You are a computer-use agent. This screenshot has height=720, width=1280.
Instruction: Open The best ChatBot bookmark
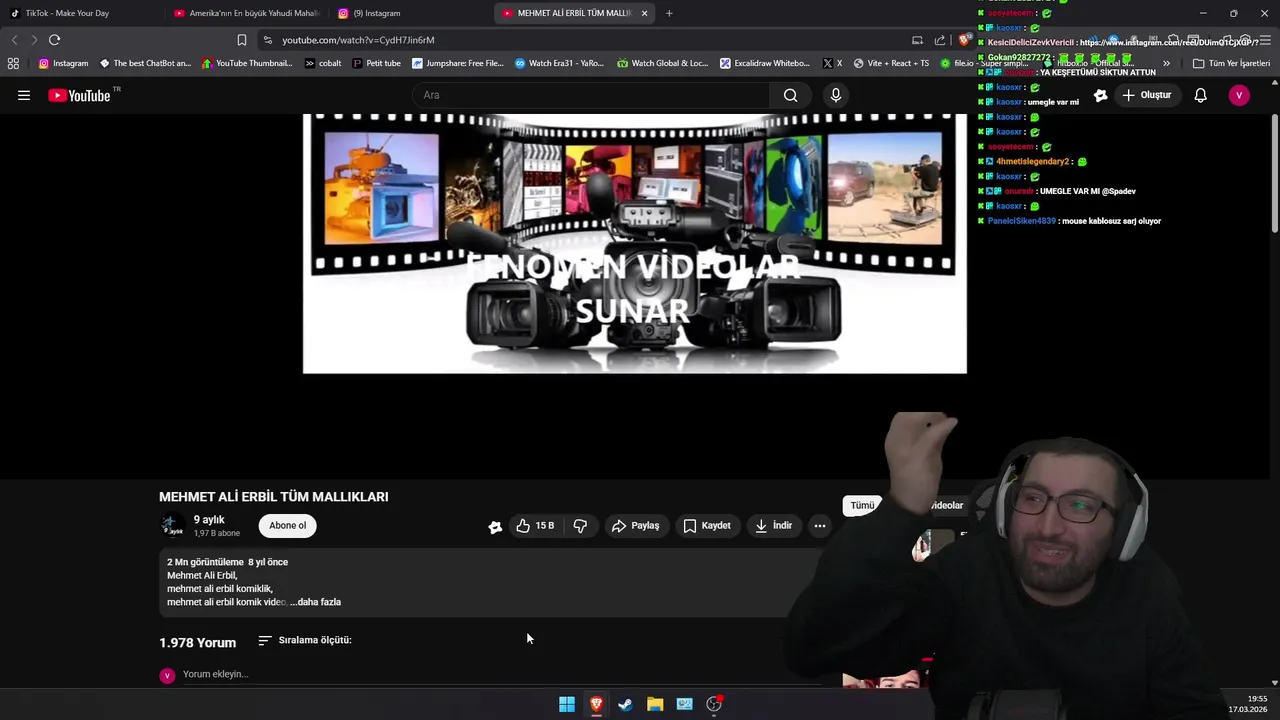(x=145, y=63)
